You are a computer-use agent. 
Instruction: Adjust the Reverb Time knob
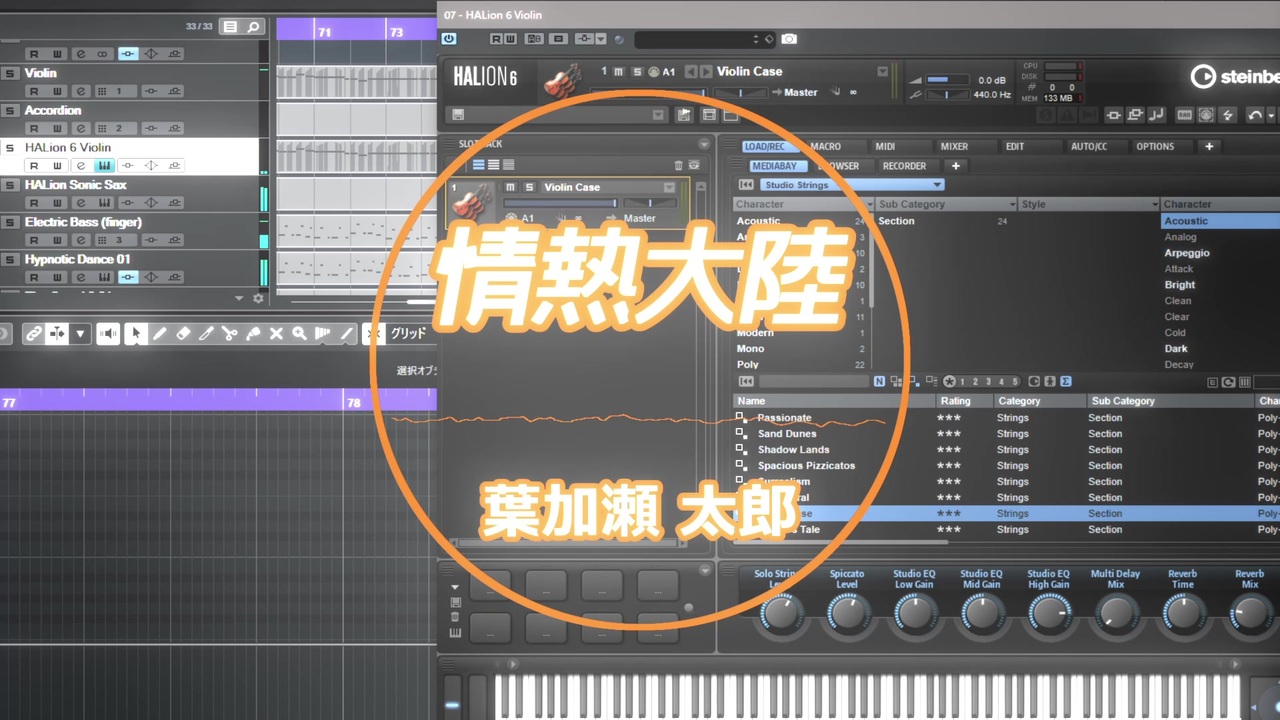[1183, 612]
